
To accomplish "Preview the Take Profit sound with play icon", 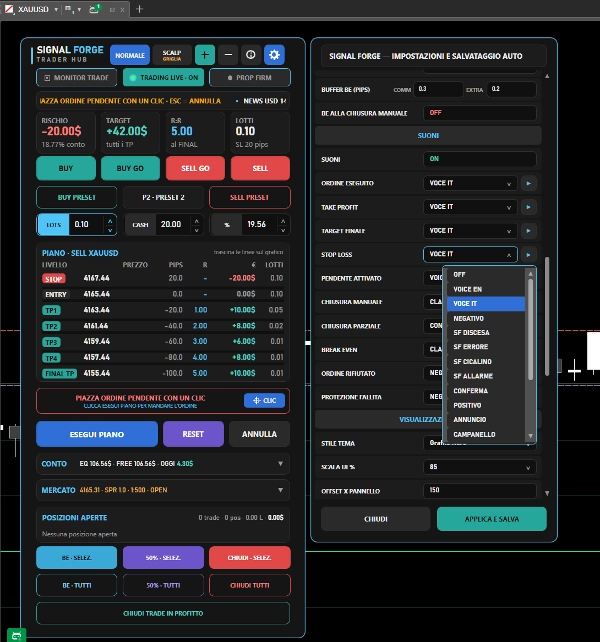I will (529, 207).
